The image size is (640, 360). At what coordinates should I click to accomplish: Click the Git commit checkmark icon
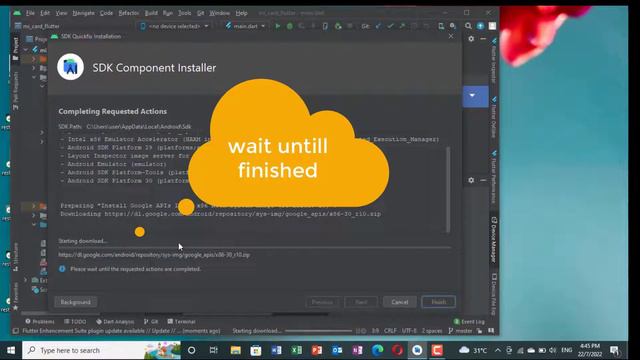pos(390,26)
